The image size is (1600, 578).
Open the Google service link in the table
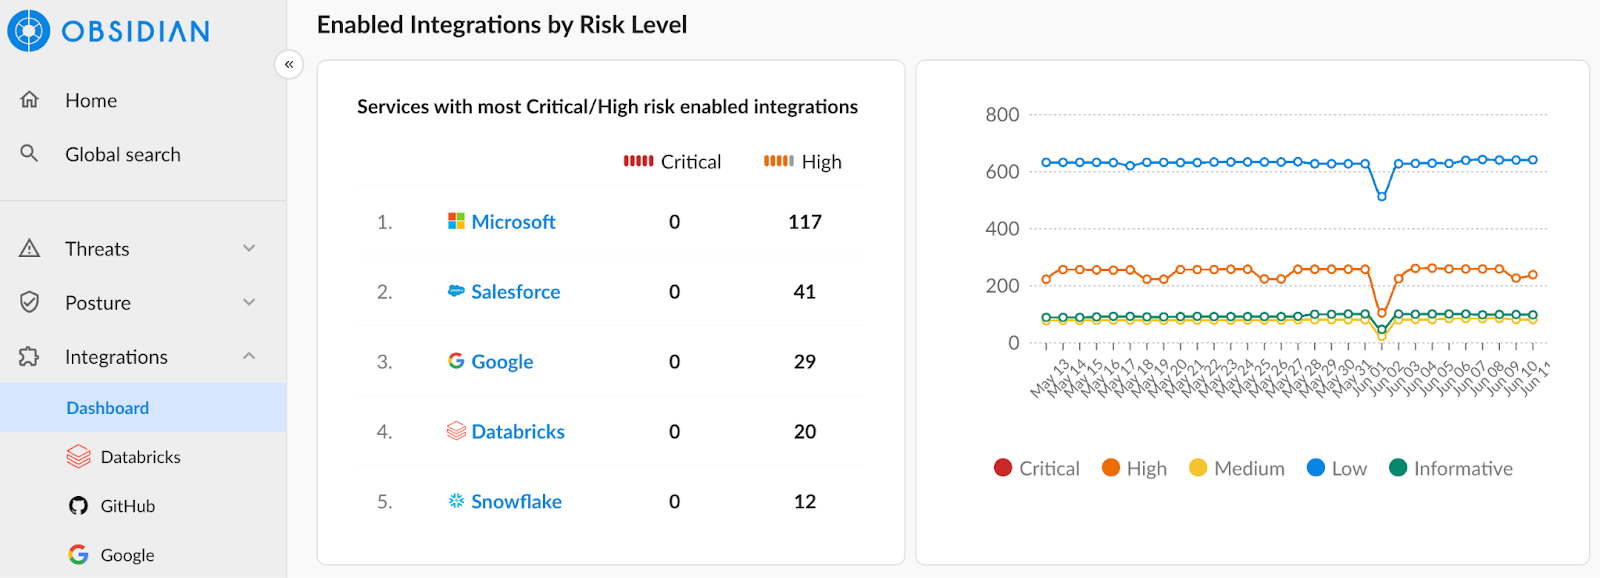[502, 362]
